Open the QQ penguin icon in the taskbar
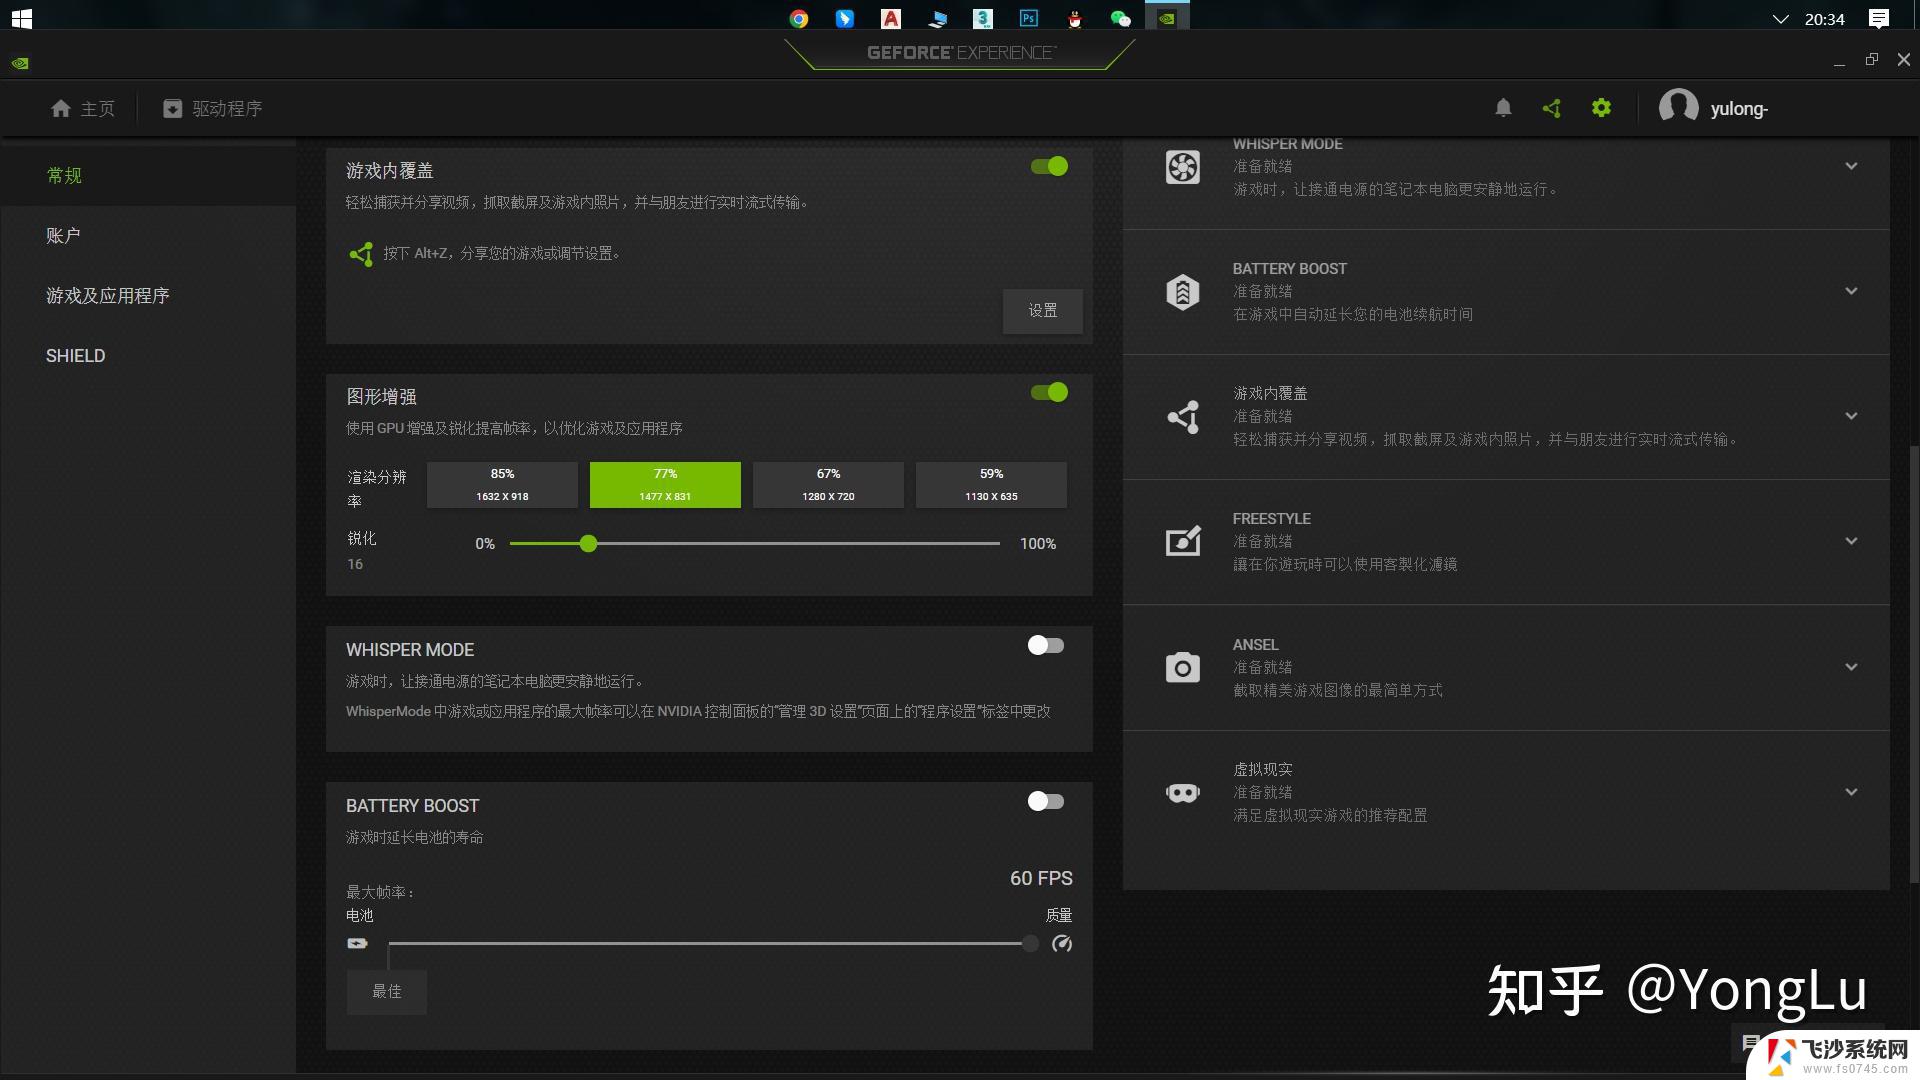 [x=1075, y=18]
